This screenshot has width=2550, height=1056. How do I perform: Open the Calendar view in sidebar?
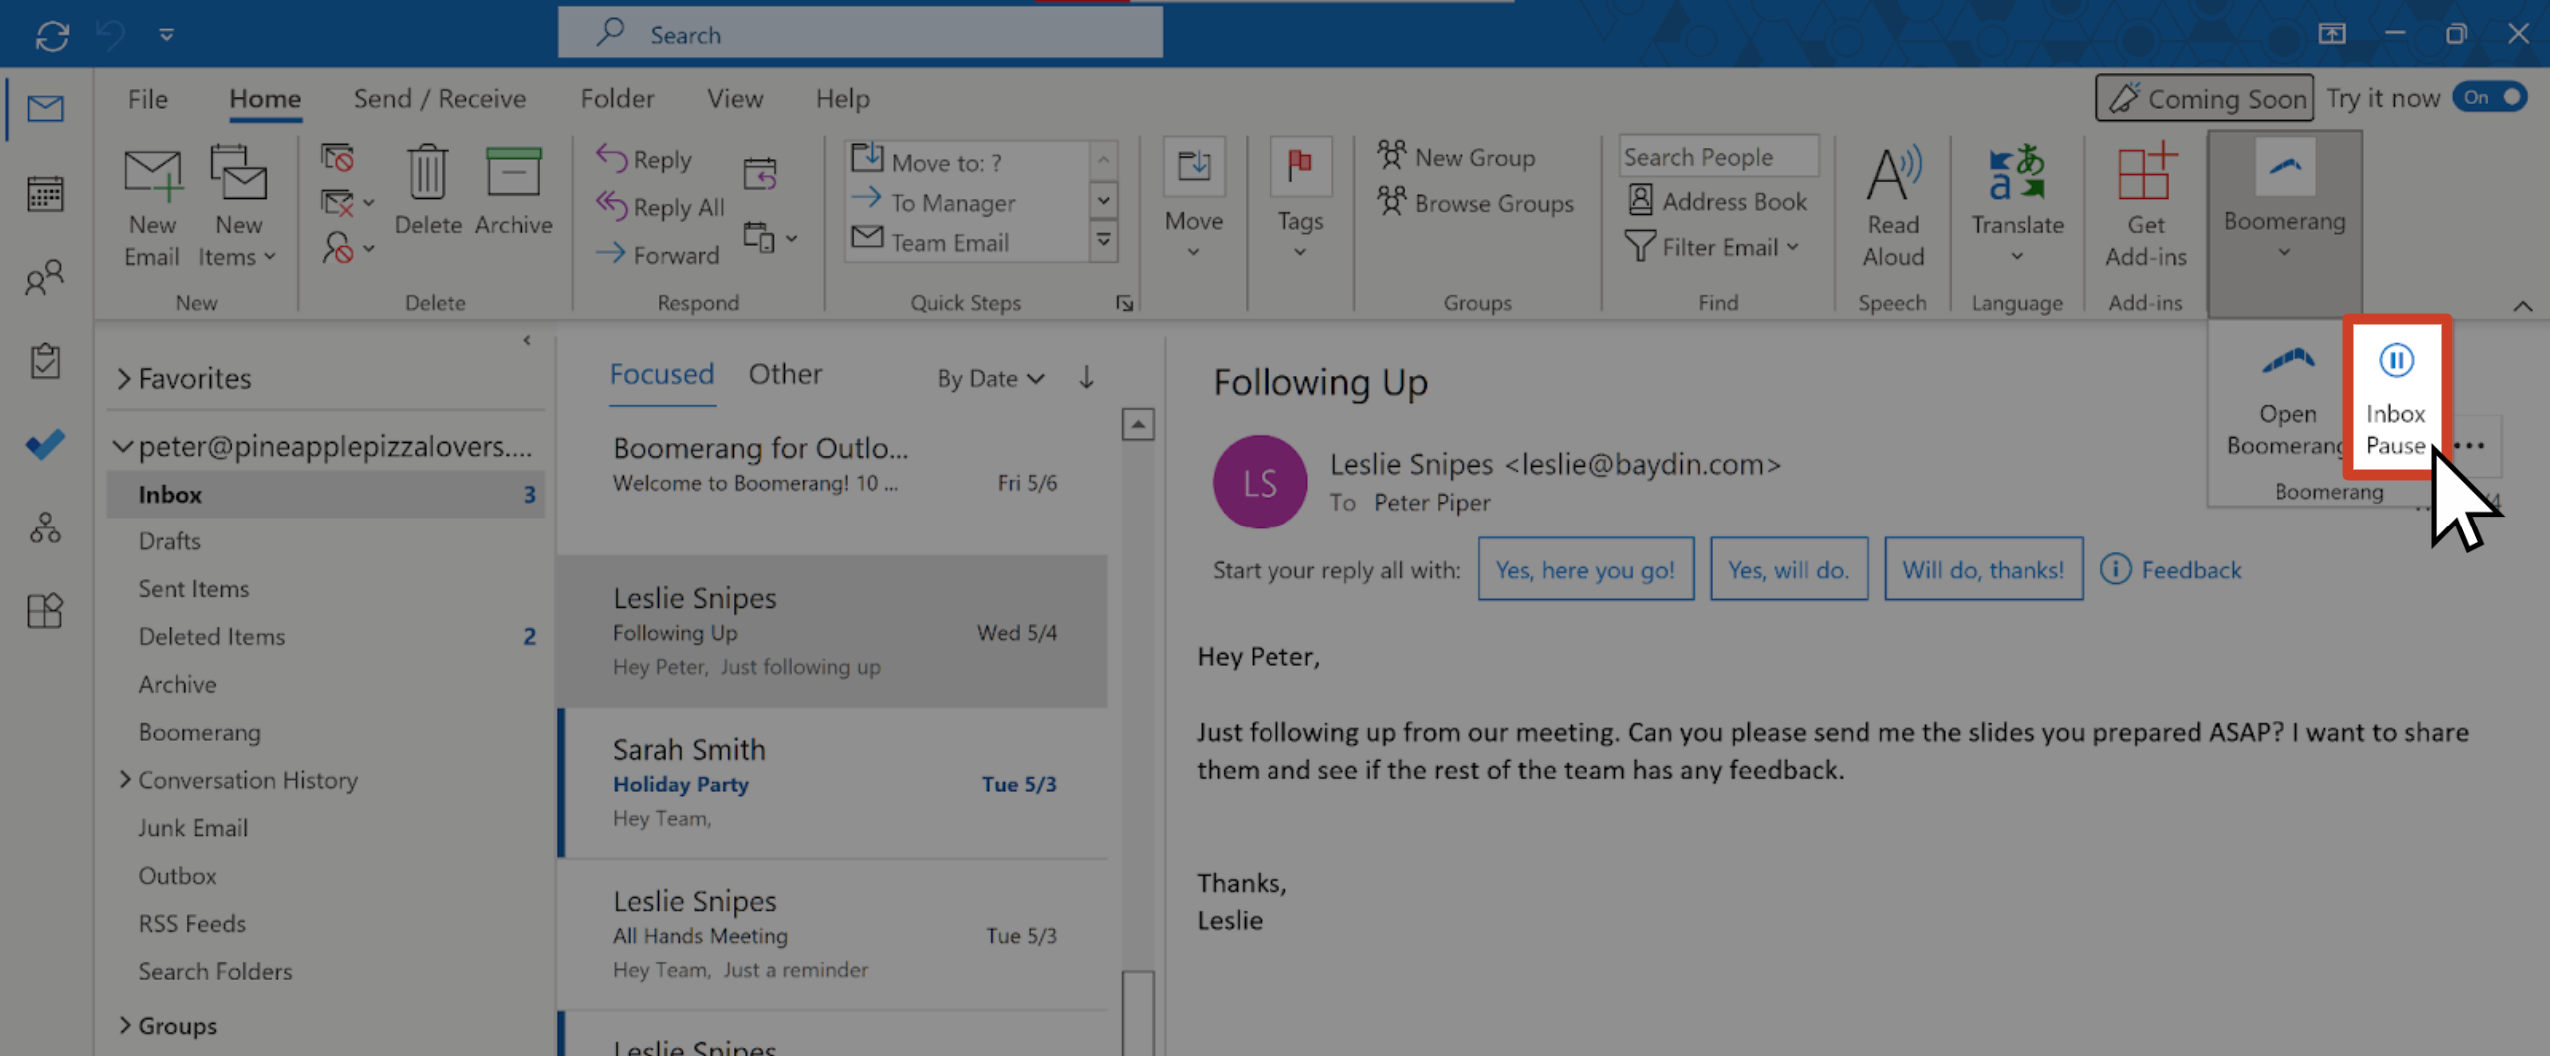45,193
